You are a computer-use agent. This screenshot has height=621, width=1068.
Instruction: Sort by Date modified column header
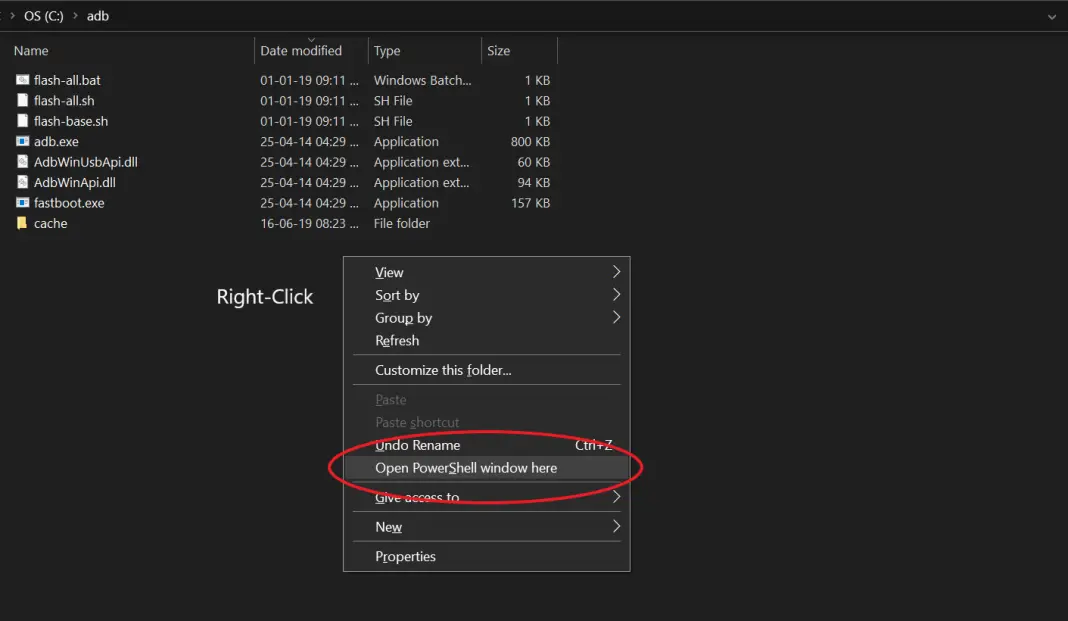301,51
